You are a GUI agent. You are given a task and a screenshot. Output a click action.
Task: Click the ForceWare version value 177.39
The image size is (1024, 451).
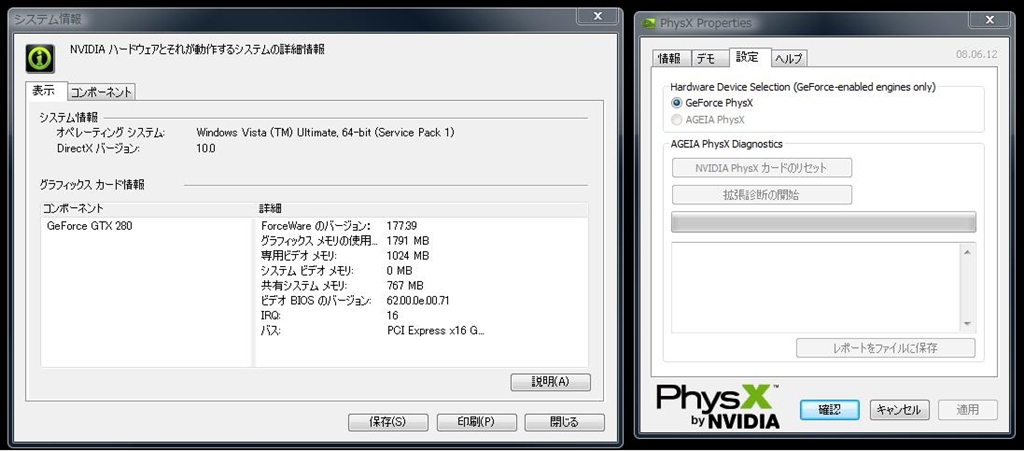(402, 226)
